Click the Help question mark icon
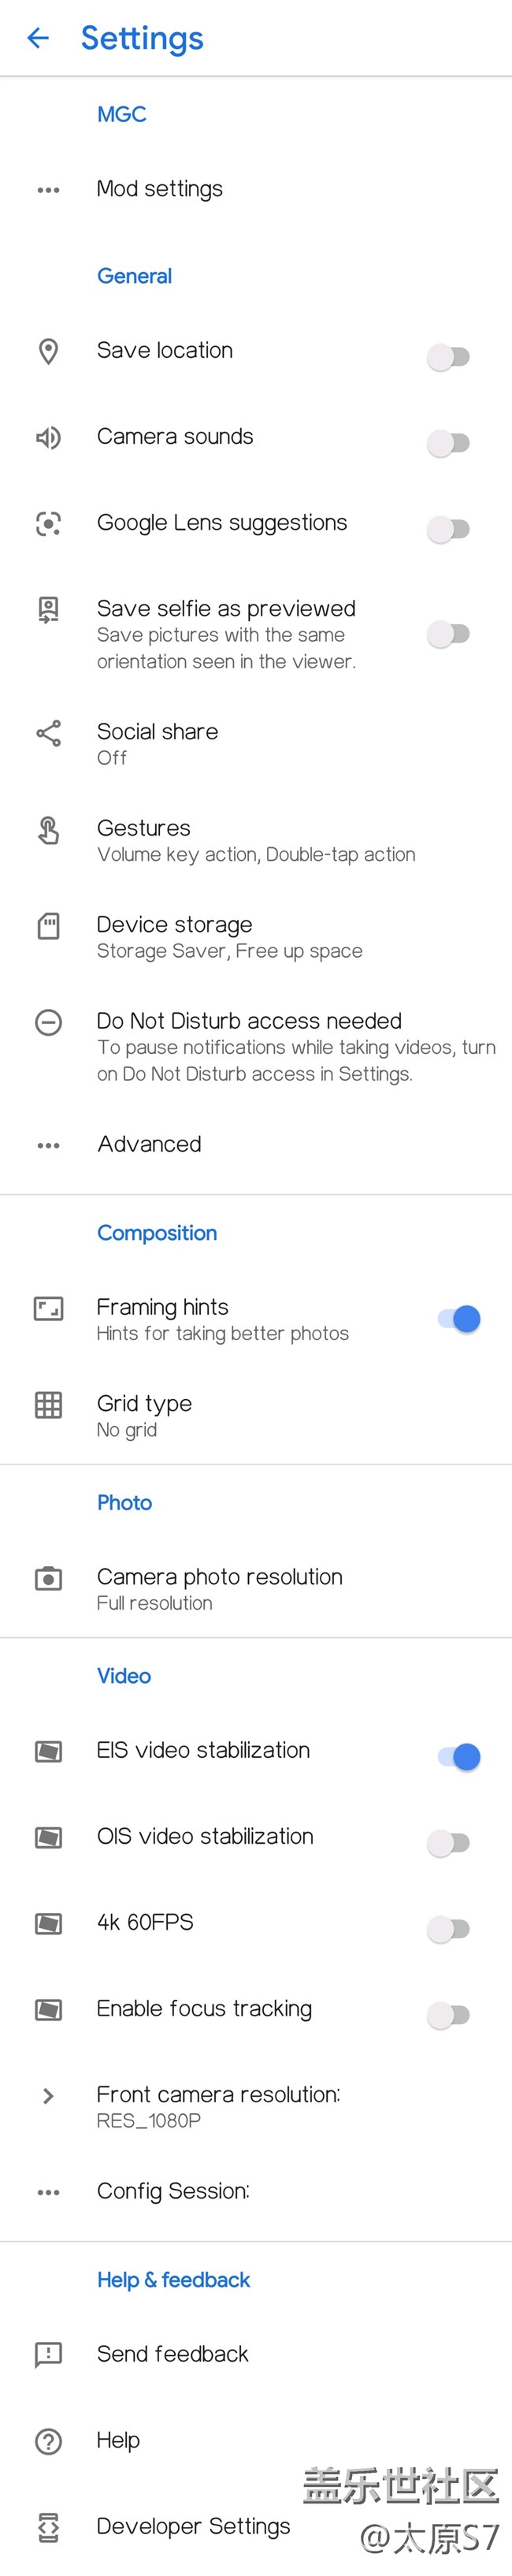Image resolution: width=512 pixels, height=2576 pixels. (x=48, y=2441)
